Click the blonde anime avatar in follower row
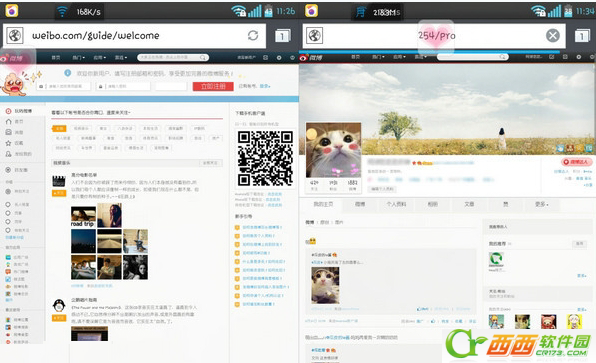Viewport: 596px width, 363px height. pyautogui.click(x=575, y=322)
